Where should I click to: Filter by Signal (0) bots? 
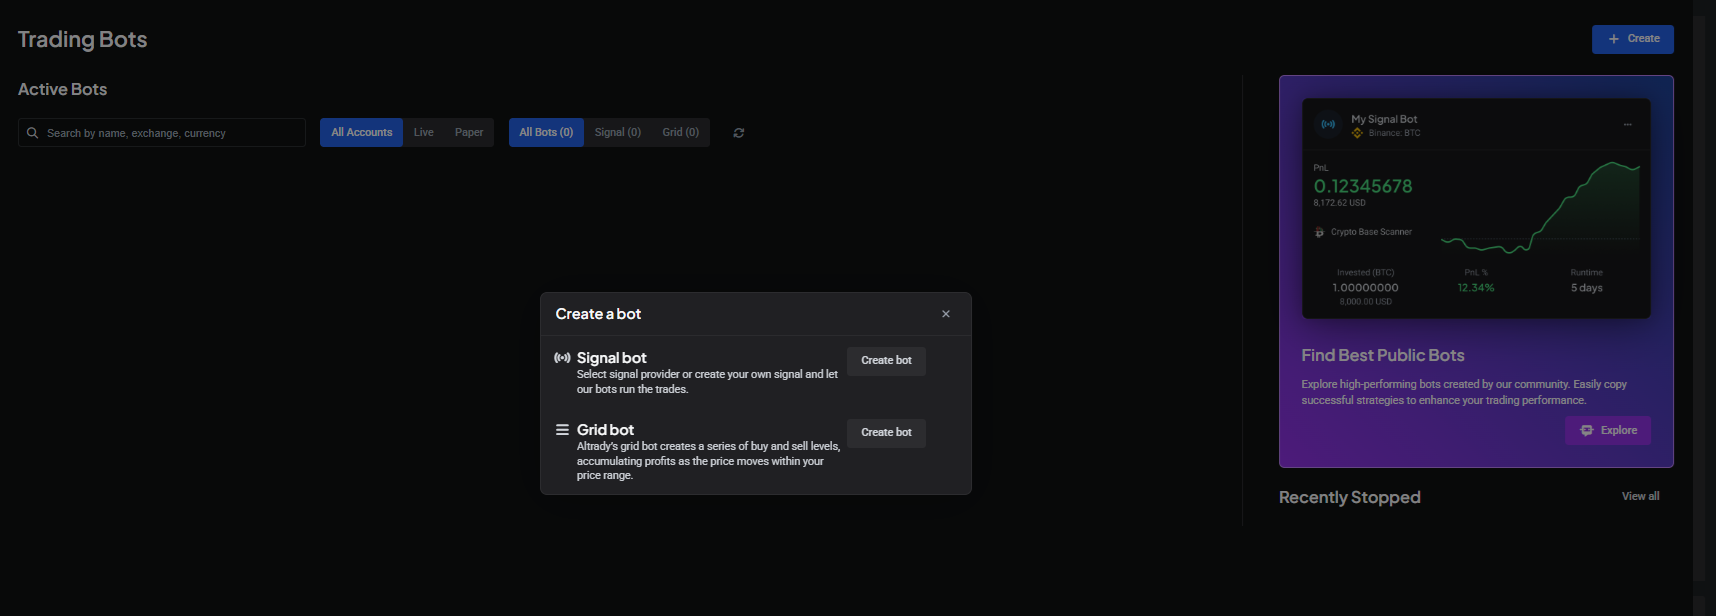click(618, 133)
